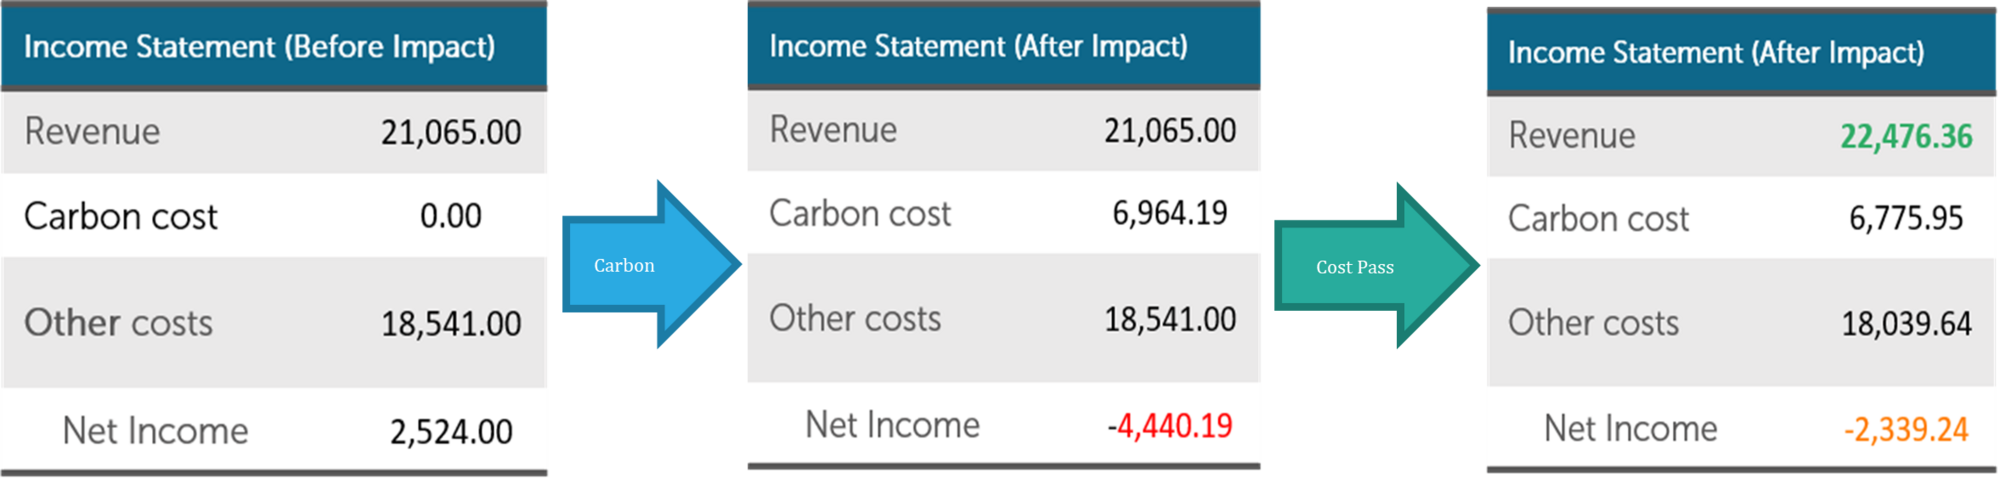Viewport: 2000px width, 478px height.
Task: Click the green revenue value 22,476.36
Action: (1906, 136)
